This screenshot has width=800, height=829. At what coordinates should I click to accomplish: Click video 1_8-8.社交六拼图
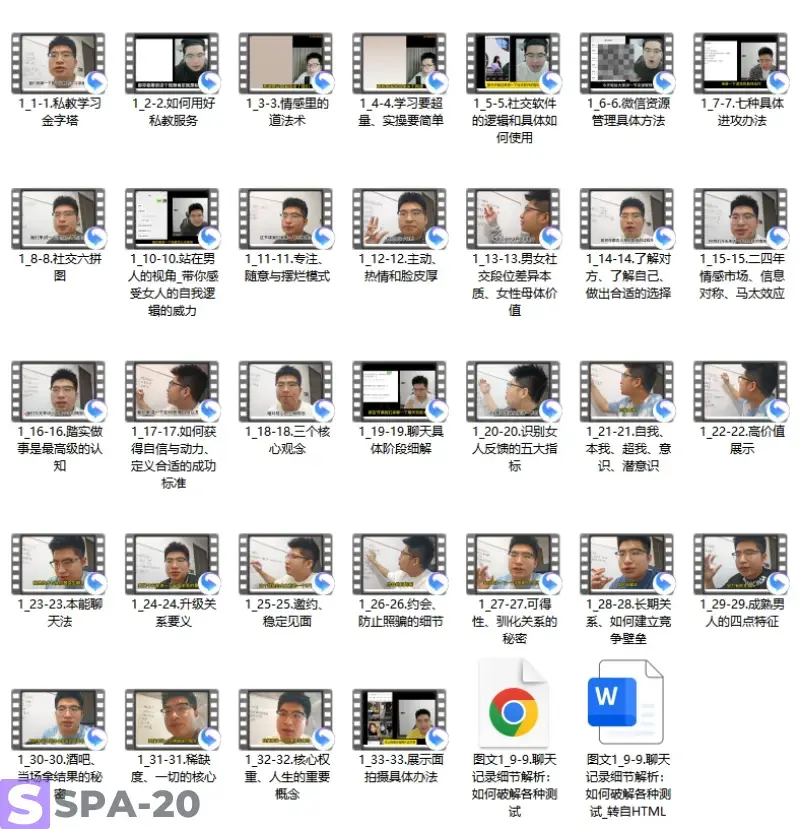click(58, 219)
